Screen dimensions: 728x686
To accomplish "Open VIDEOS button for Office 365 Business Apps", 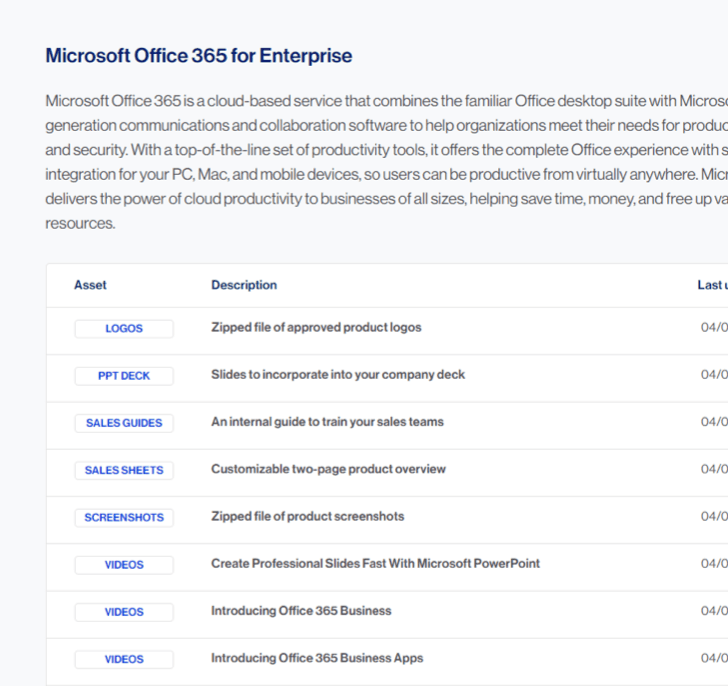I will click(124, 660).
